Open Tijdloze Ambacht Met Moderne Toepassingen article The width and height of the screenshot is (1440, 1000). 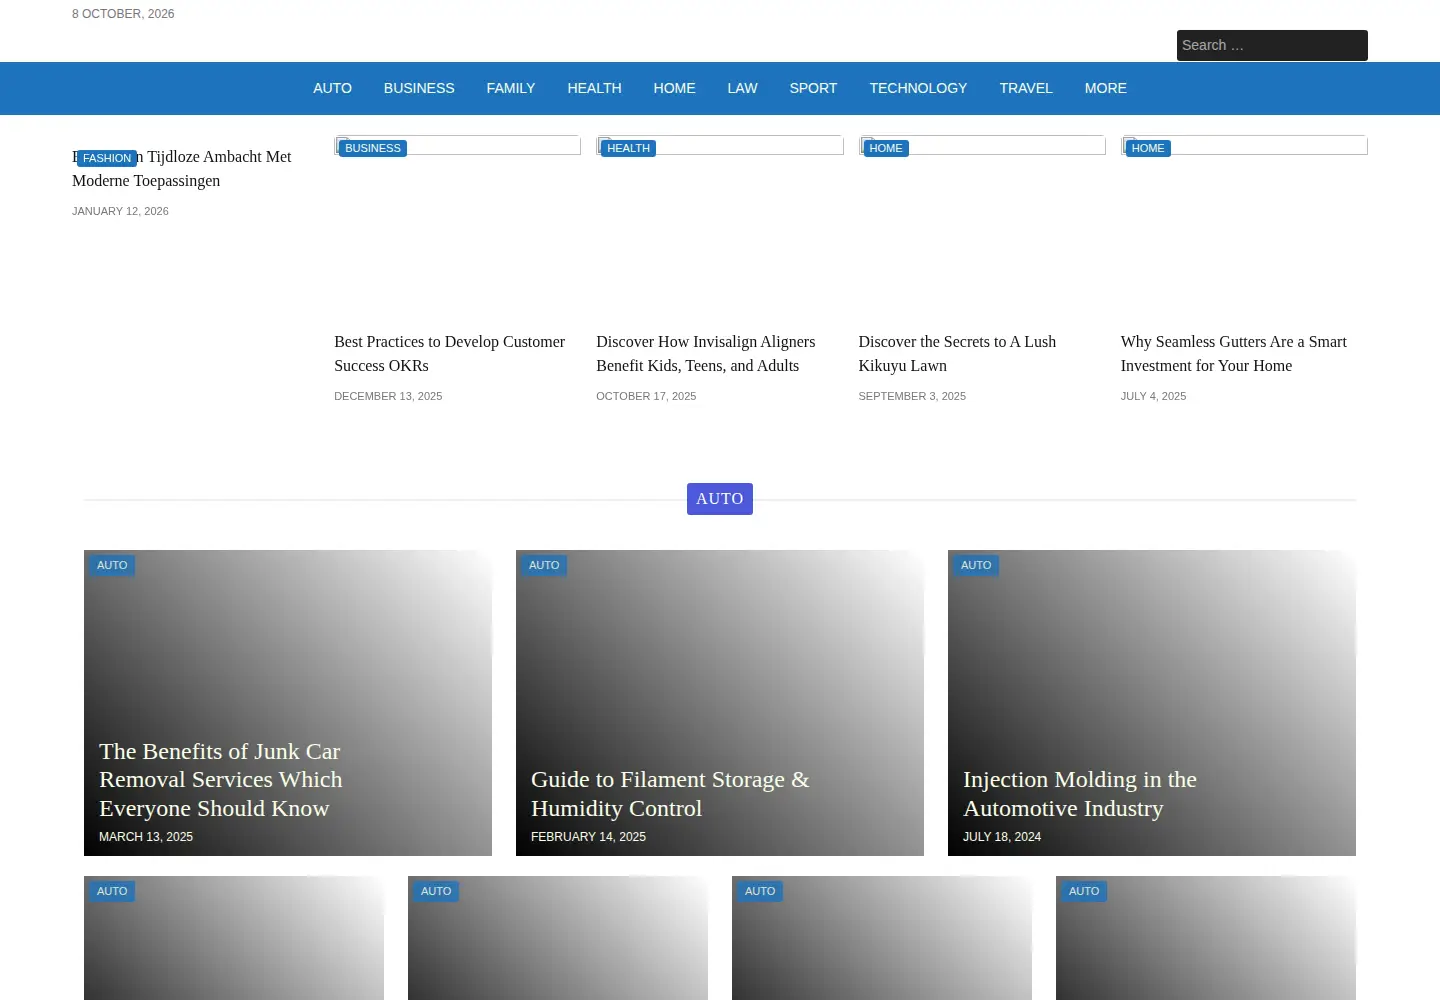pyautogui.click(x=182, y=169)
